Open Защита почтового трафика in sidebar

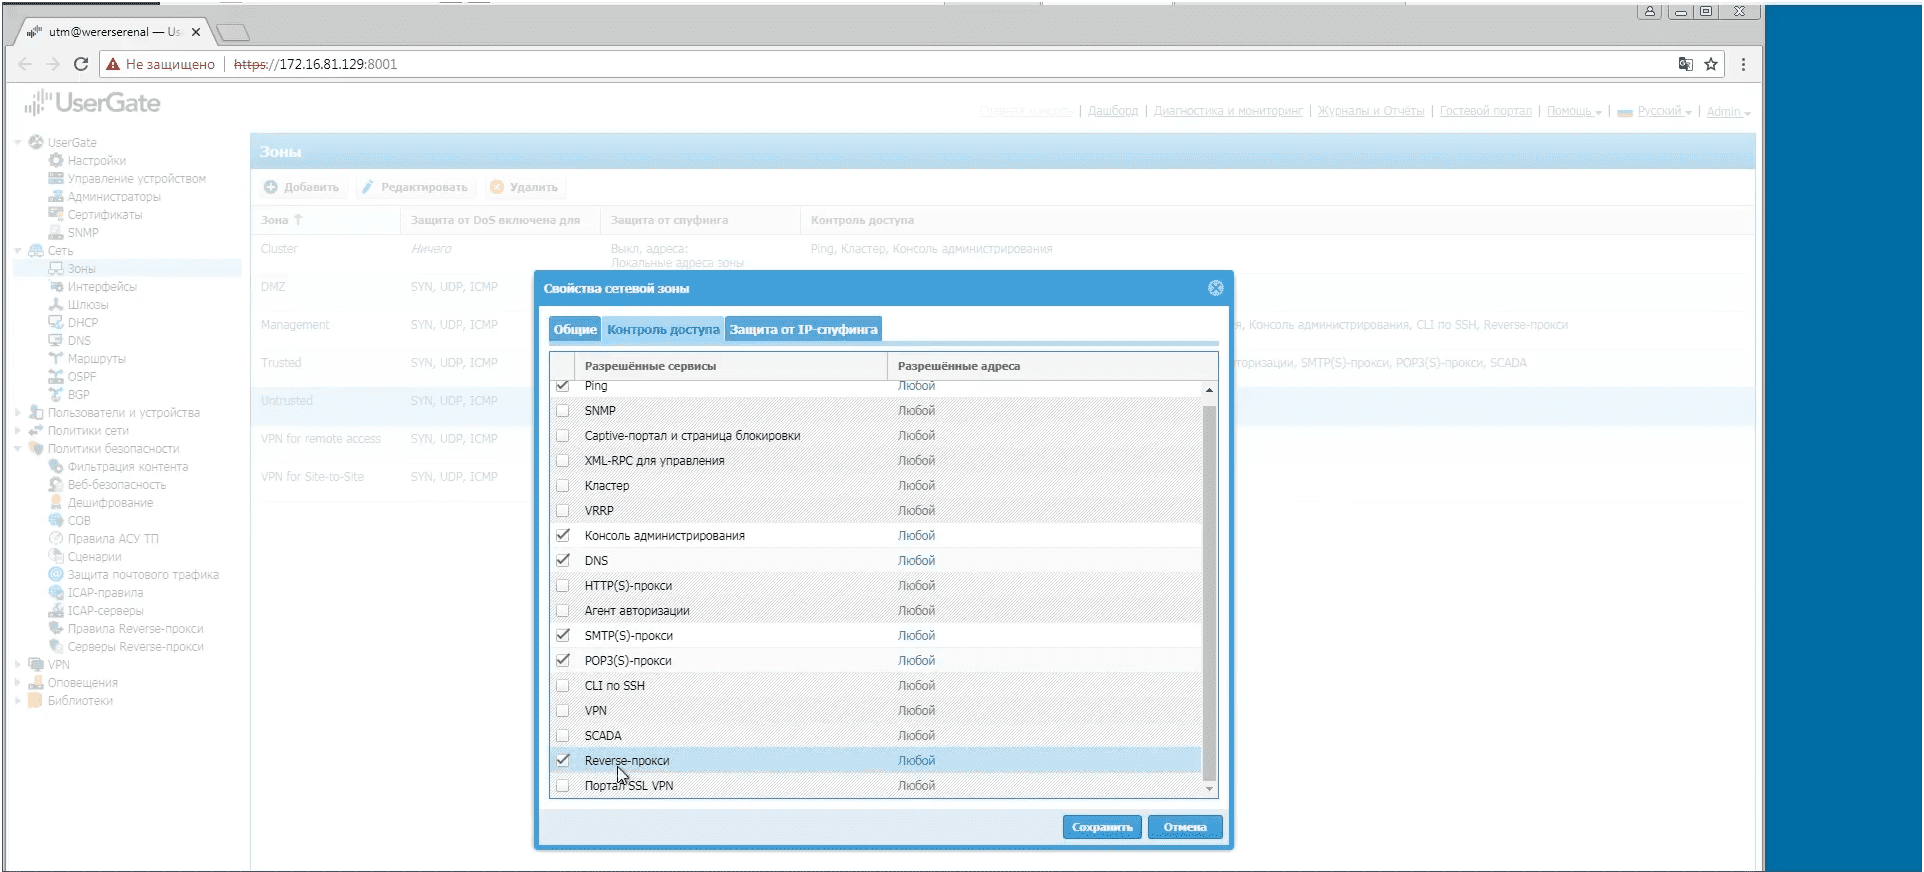[143, 575]
